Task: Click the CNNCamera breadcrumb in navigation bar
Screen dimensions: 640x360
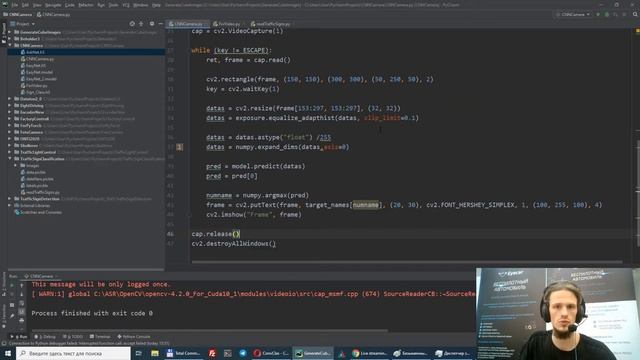Action: tap(18, 14)
